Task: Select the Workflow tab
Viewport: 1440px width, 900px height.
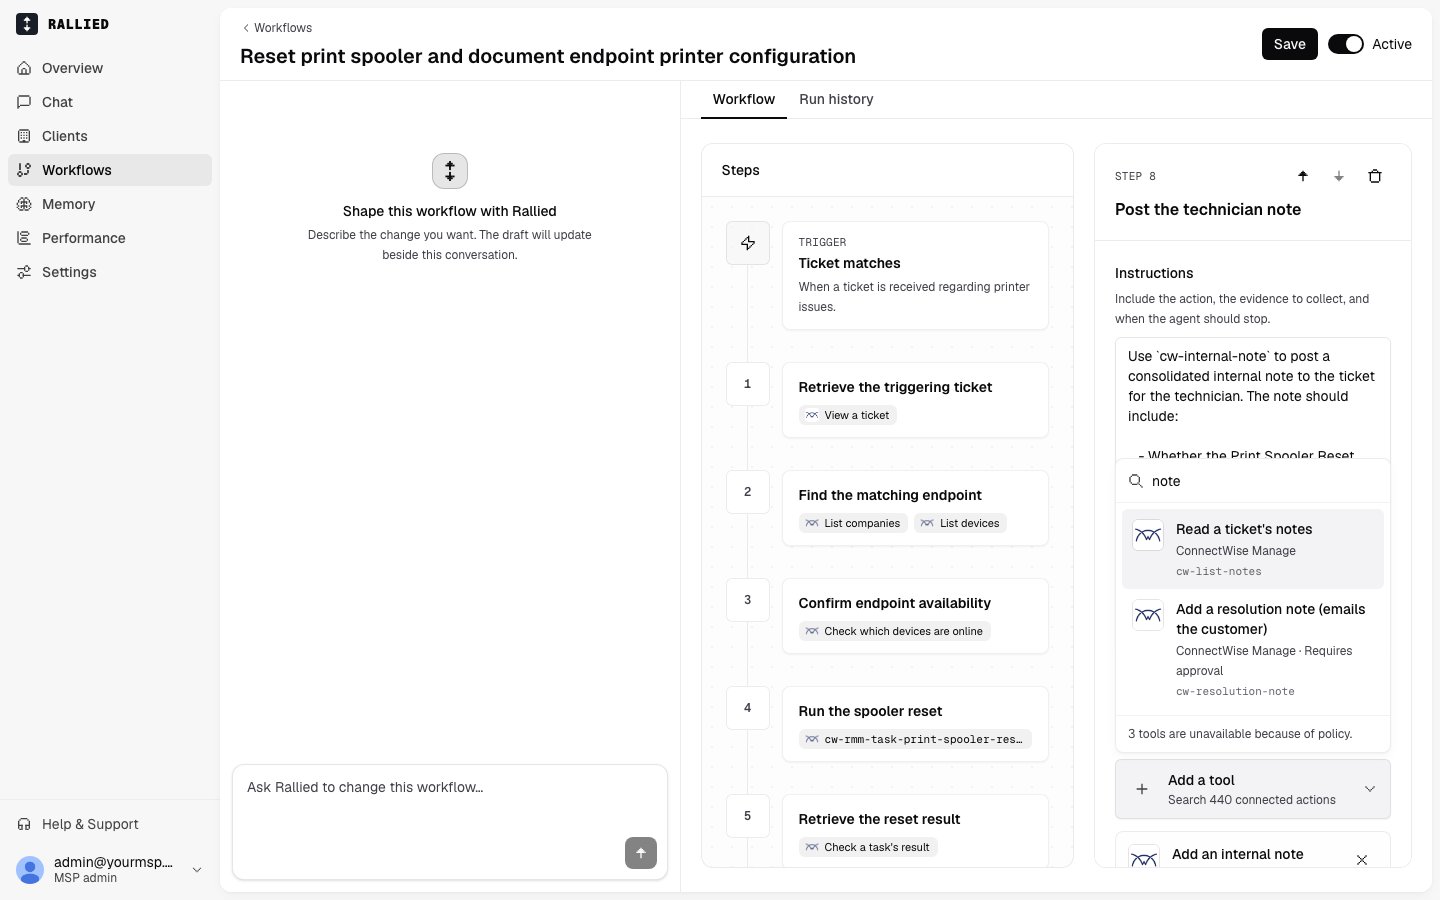Action: 743,99
